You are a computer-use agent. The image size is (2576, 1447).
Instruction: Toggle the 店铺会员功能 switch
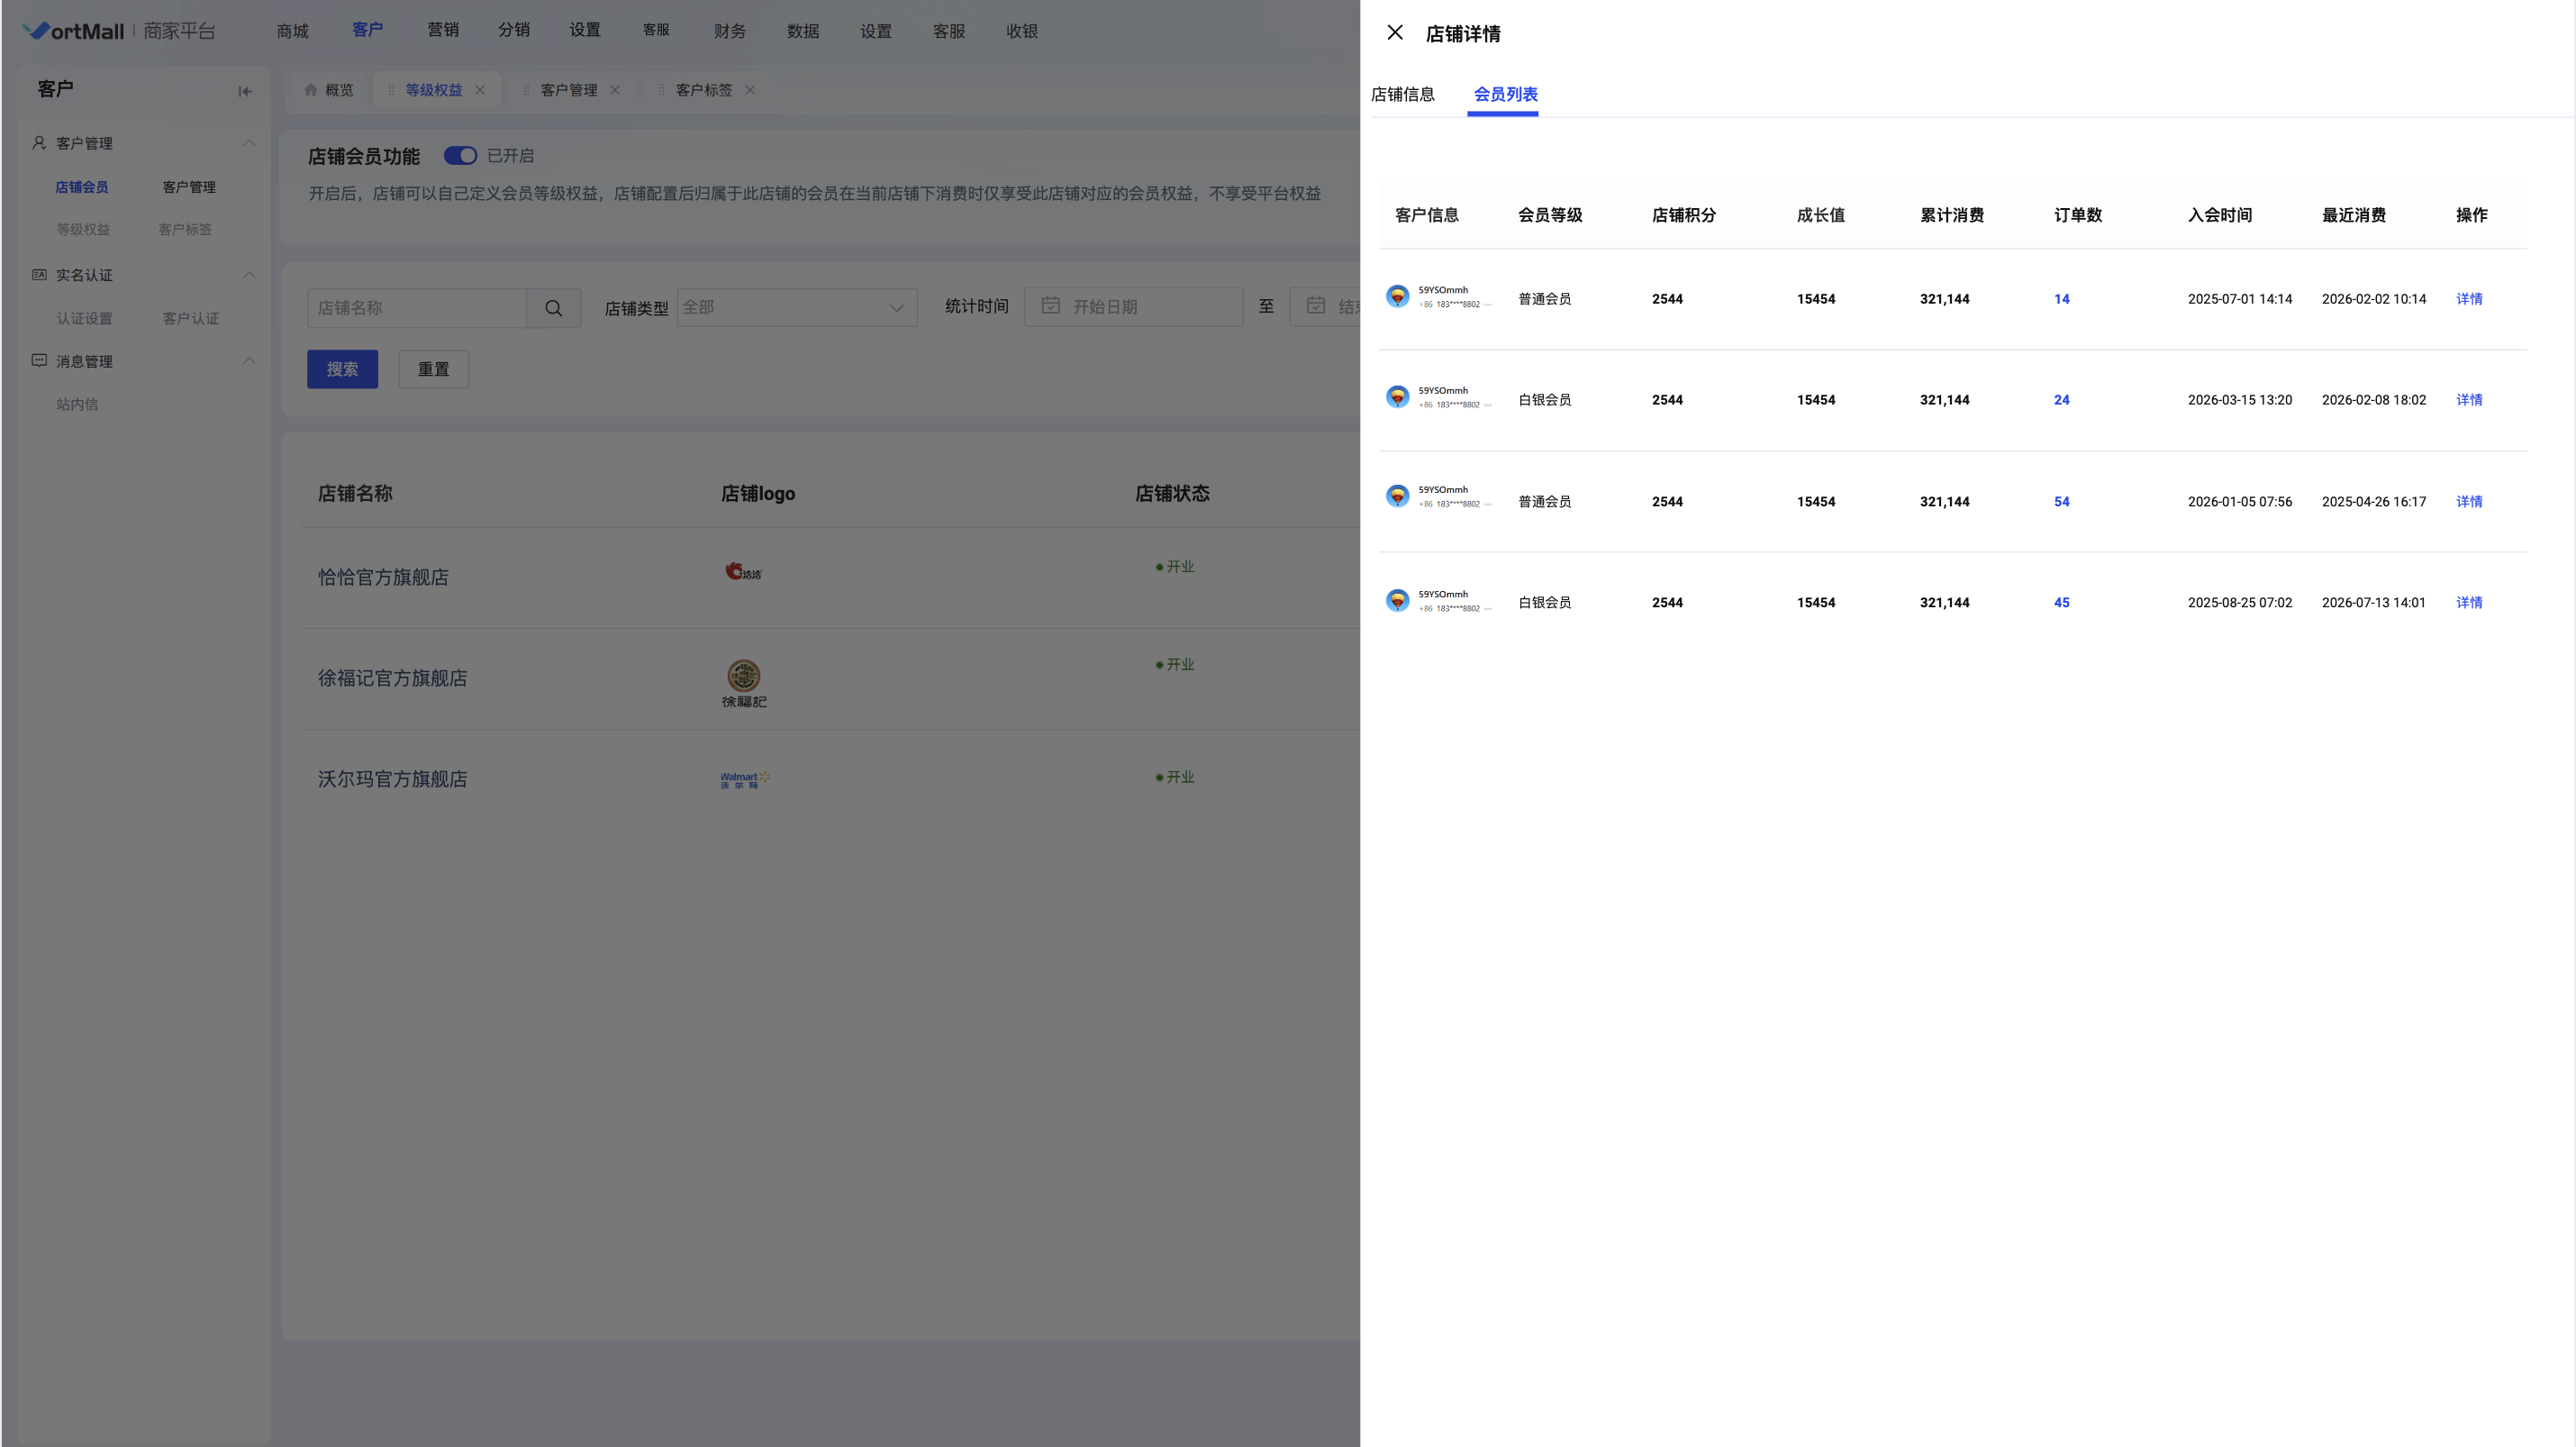point(460,156)
